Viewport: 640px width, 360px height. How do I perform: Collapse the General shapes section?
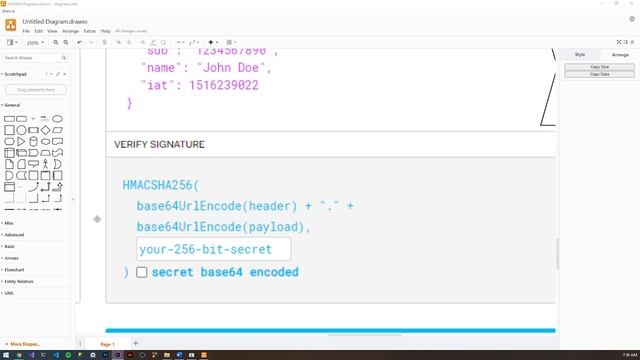(11, 105)
